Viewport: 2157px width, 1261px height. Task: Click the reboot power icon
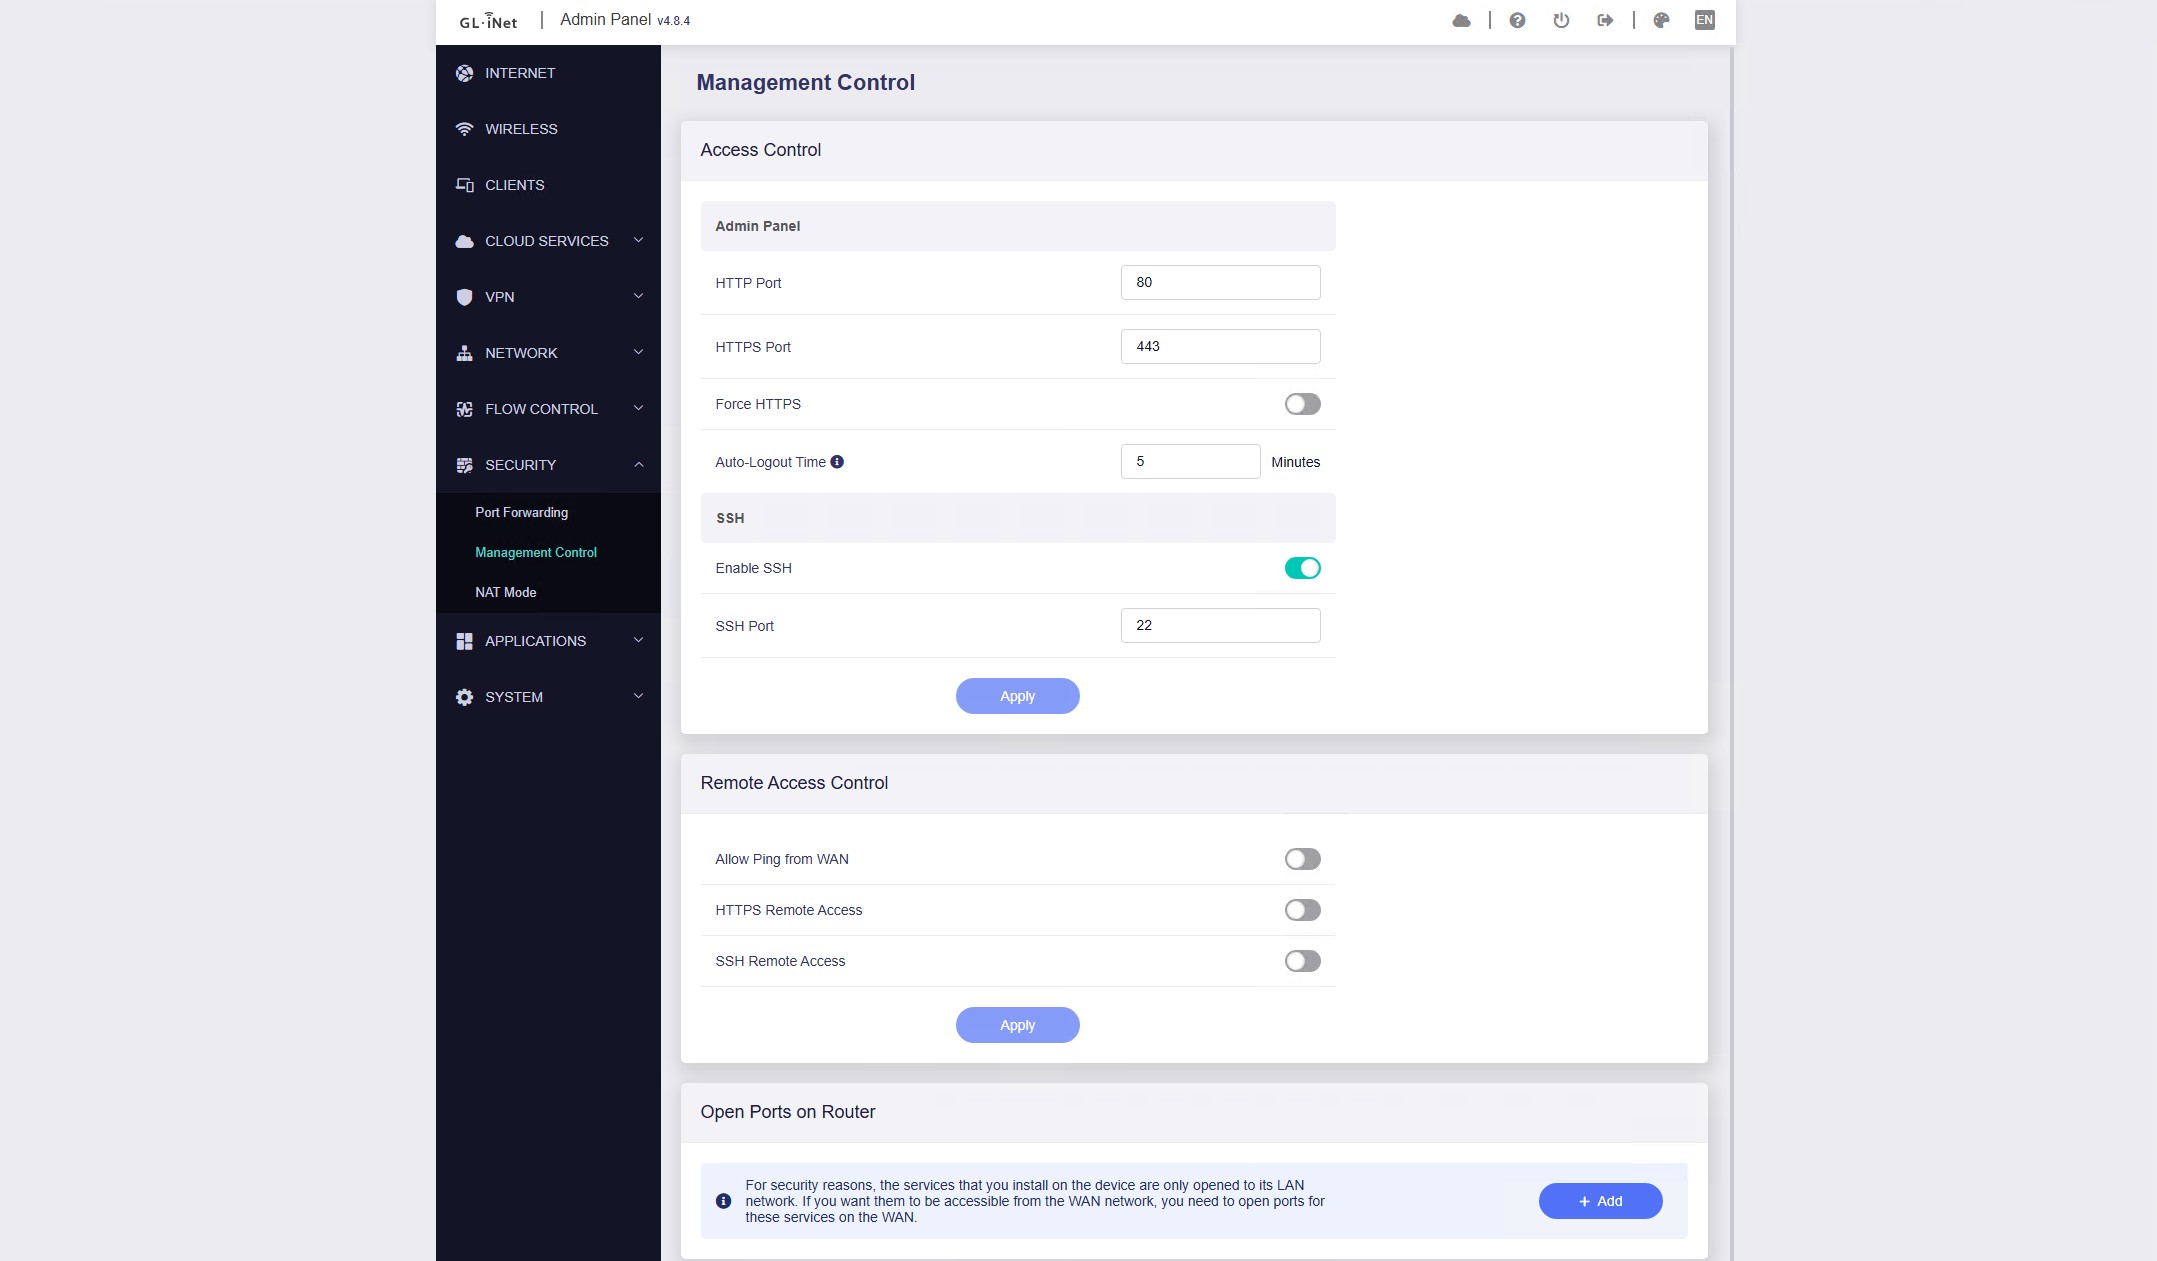(1561, 20)
